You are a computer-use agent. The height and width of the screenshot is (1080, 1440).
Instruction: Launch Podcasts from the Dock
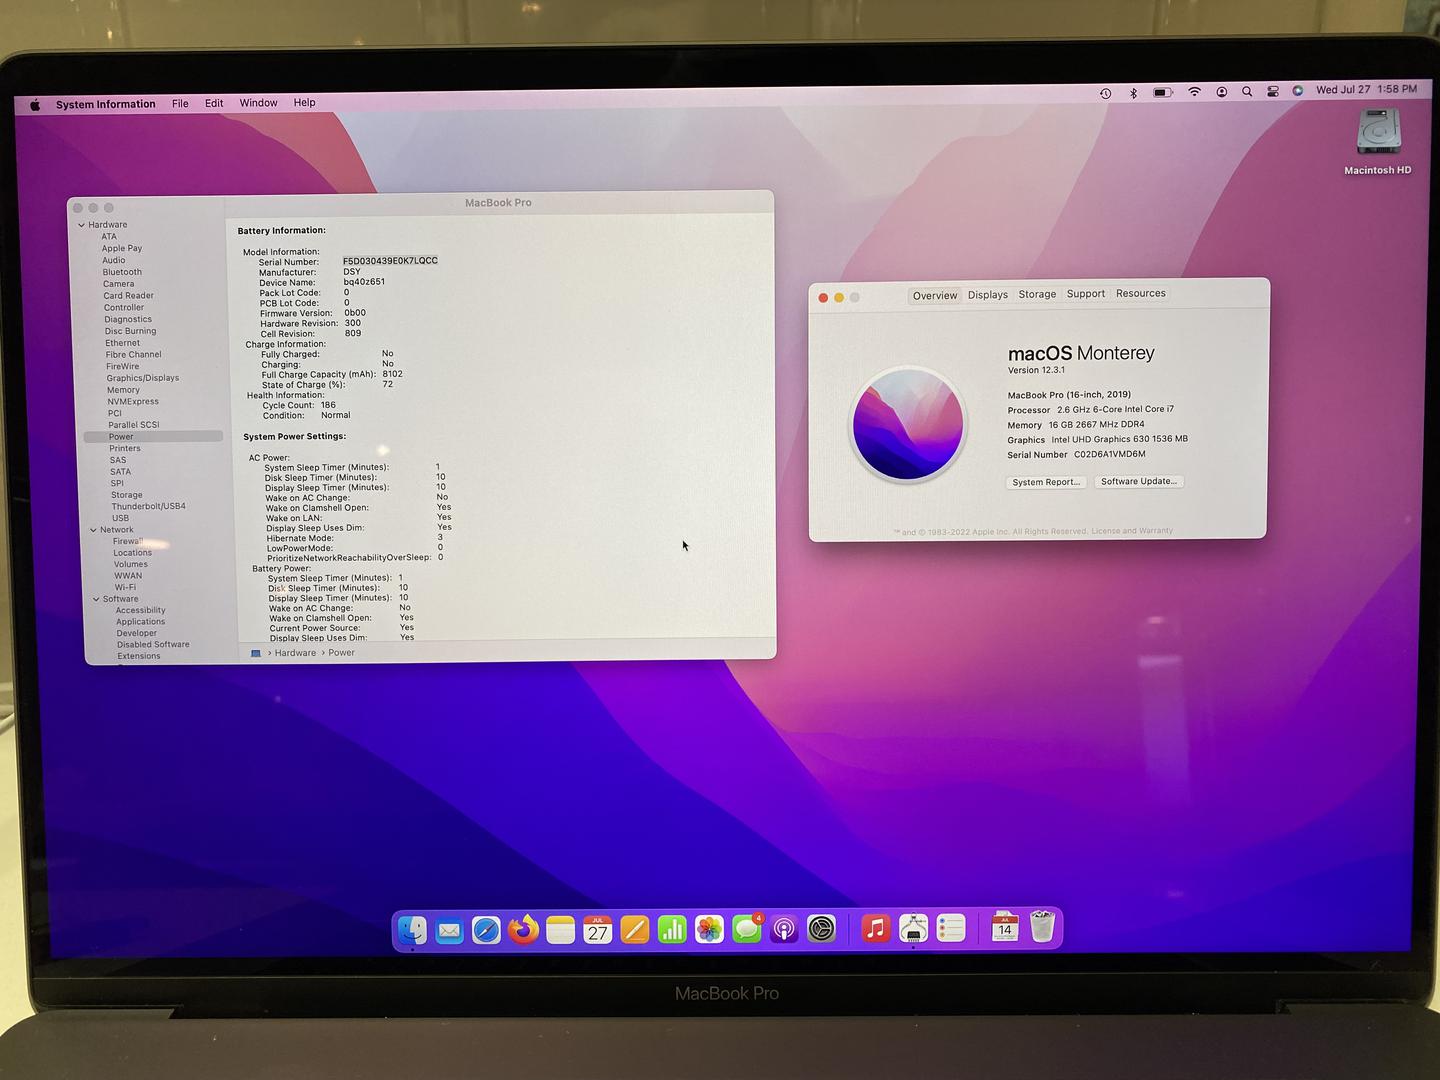784,930
